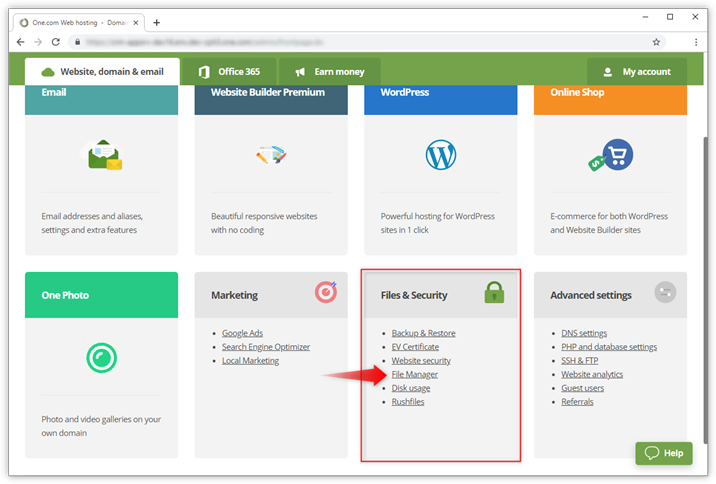This screenshot has width=716, height=484.
Task: Open the Rushfiles link
Action: click(408, 402)
